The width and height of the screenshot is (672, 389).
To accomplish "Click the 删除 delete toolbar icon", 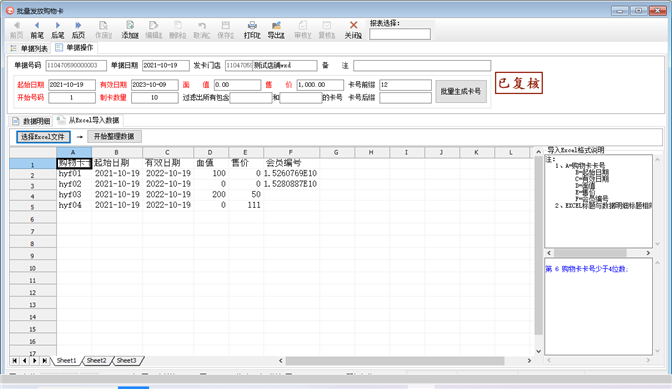I will 177,30.
